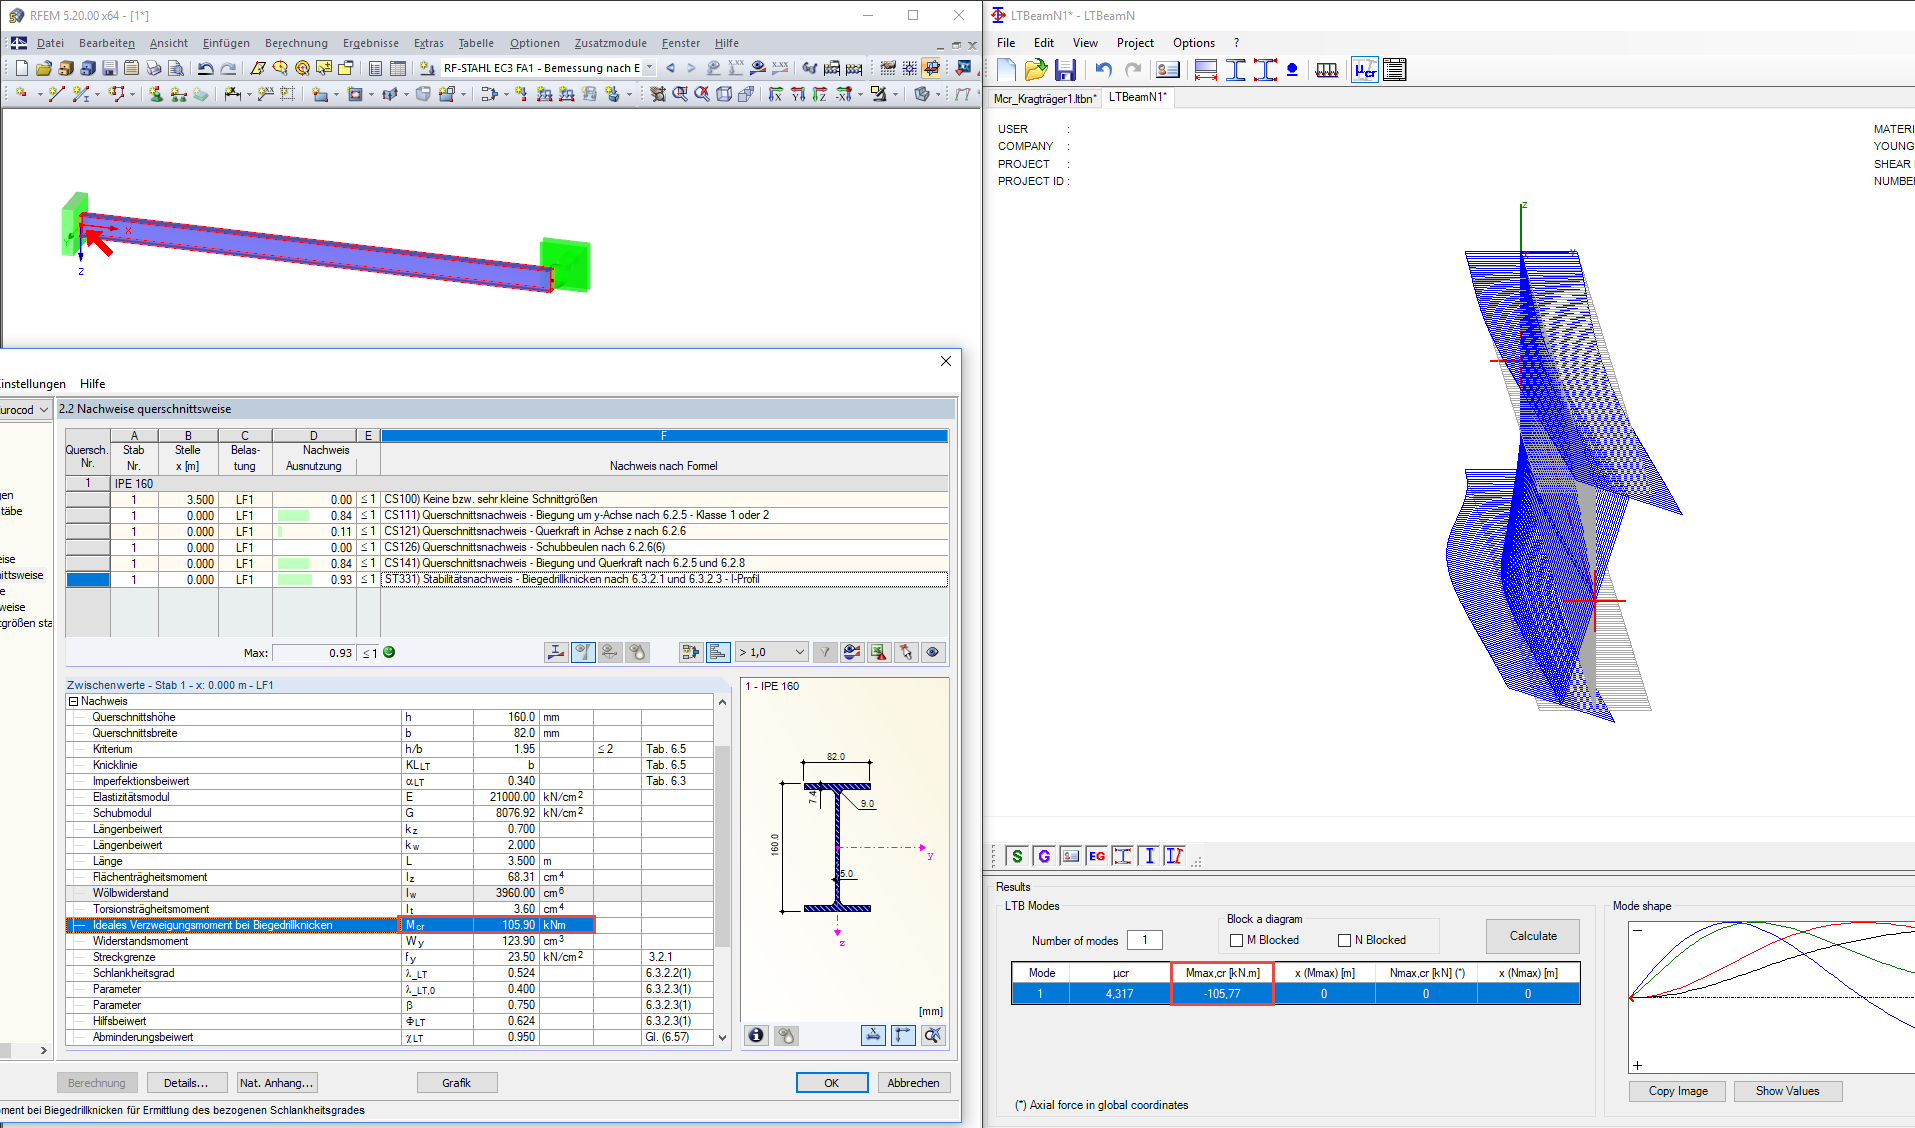Collapse the Nachweis tree section
This screenshot has width=1915, height=1128.
[73, 701]
